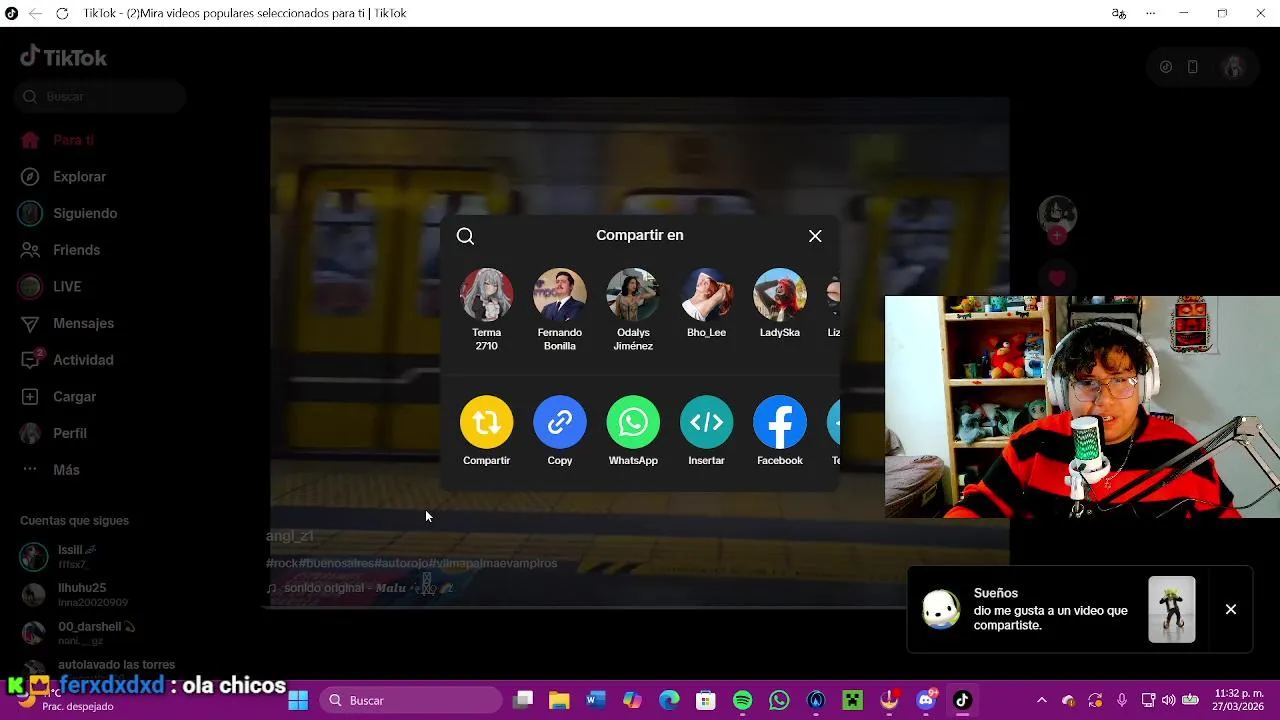Image resolution: width=1280 pixels, height=720 pixels.
Task: Open the Insertar embed code option
Action: point(707,423)
